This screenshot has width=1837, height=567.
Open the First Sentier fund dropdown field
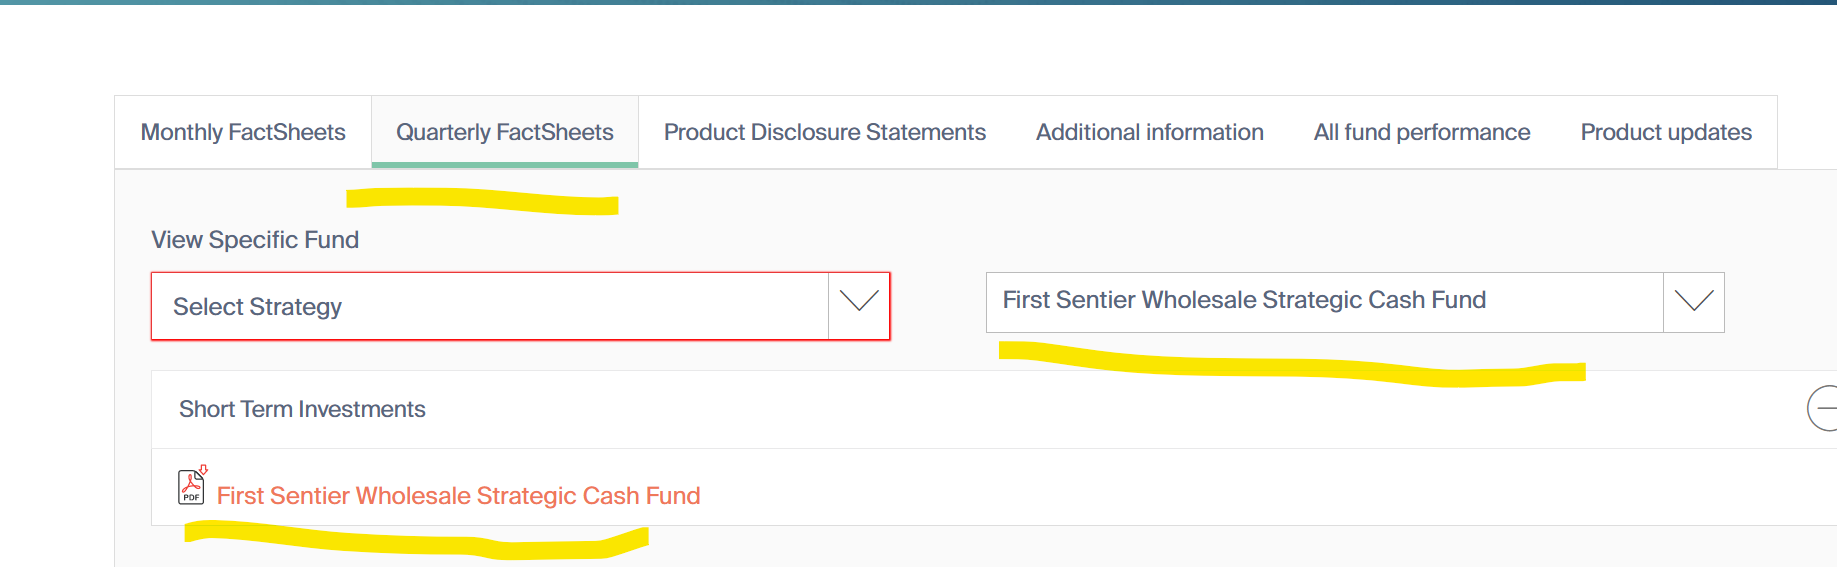pos(1324,301)
